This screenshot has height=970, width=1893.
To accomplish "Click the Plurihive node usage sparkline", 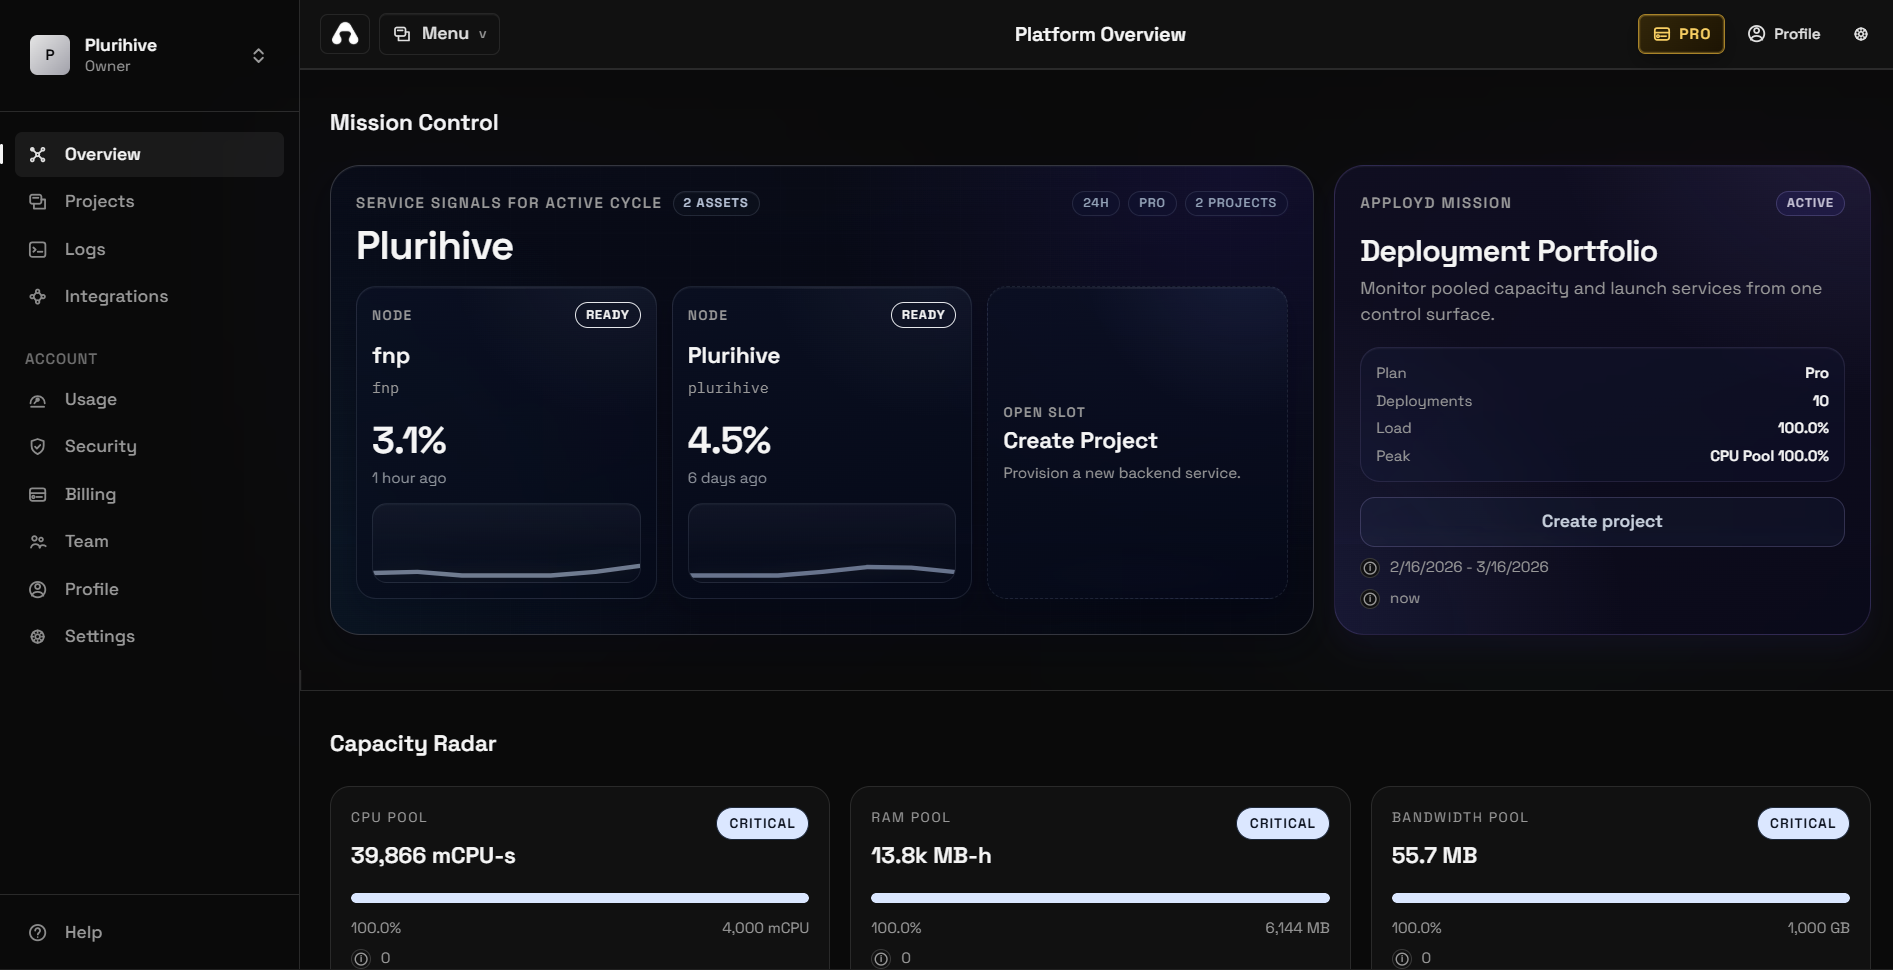I will pyautogui.click(x=822, y=542).
